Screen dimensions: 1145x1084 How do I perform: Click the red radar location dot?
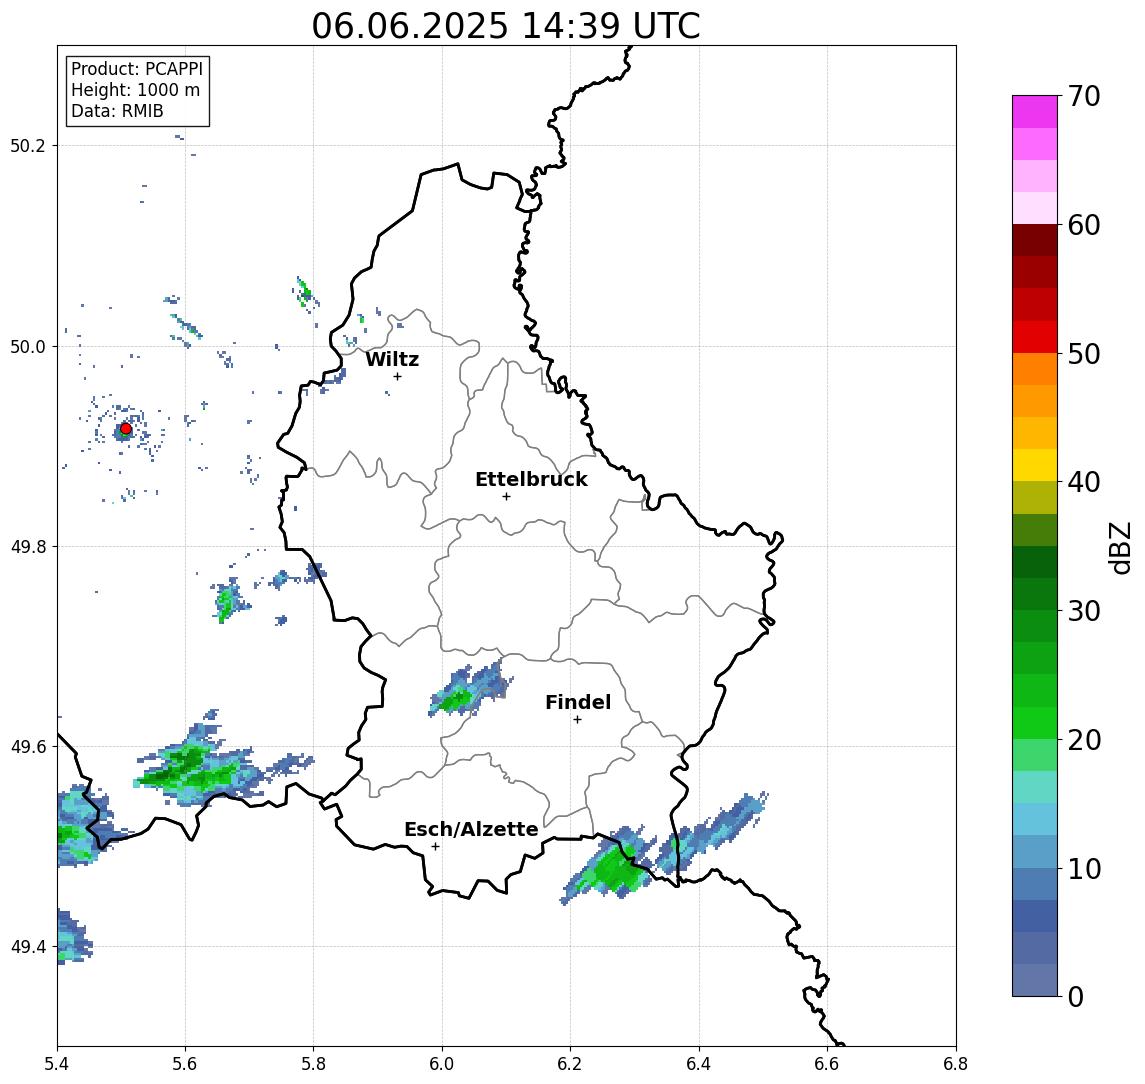pyautogui.click(x=126, y=429)
